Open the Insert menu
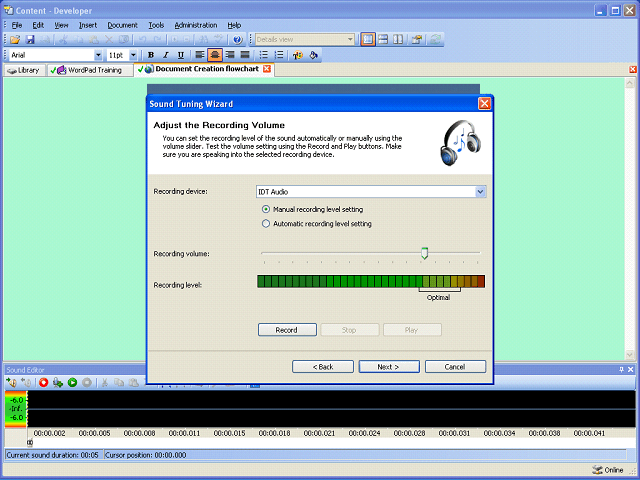The image size is (640, 480). (88, 25)
